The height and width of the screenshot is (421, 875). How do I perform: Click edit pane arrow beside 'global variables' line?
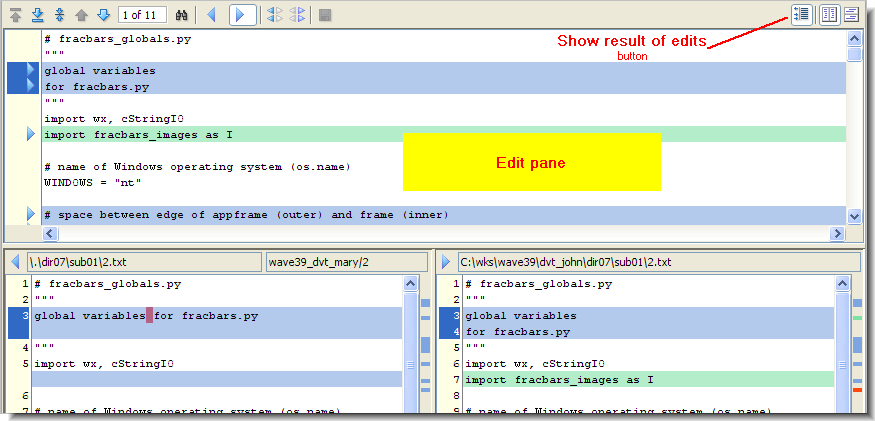30,71
